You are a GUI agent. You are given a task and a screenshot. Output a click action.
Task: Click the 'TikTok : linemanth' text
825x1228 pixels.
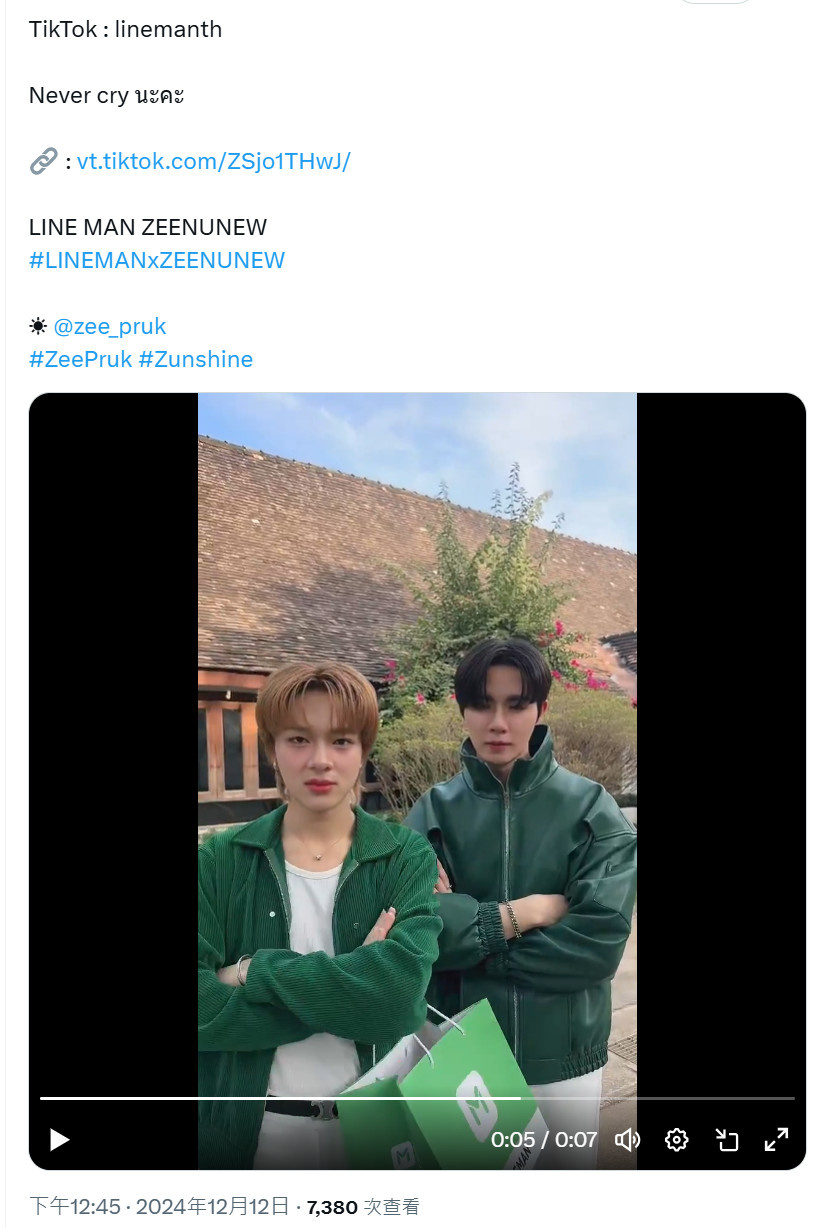[126, 29]
